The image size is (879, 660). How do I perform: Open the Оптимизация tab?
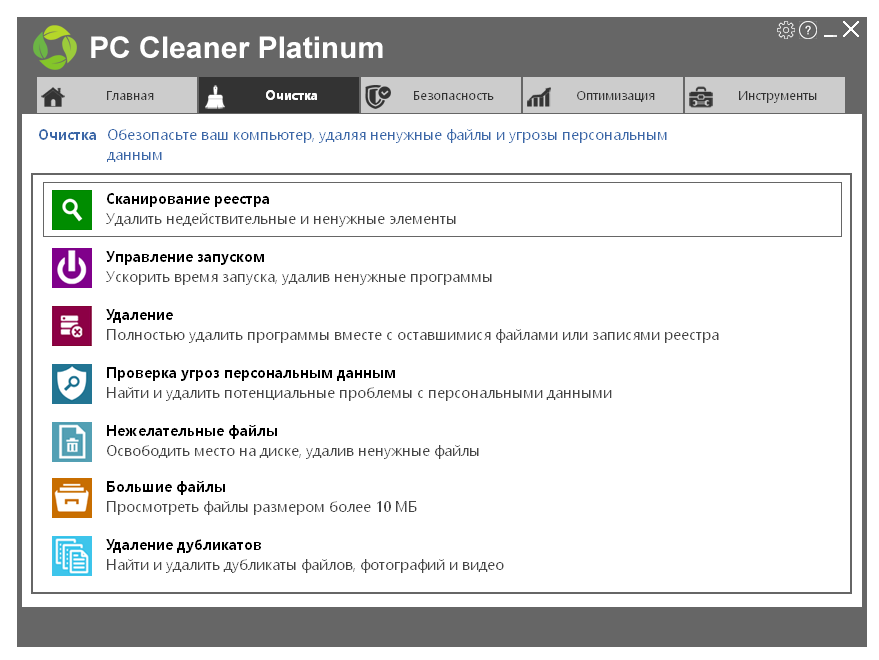tap(603, 95)
